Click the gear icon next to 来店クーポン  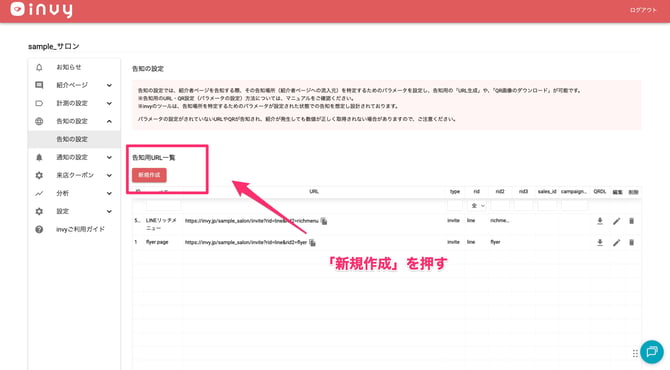tap(39, 175)
